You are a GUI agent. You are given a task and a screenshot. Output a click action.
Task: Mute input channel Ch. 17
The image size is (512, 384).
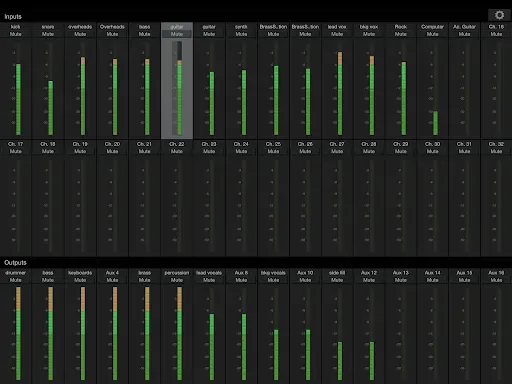point(16,151)
